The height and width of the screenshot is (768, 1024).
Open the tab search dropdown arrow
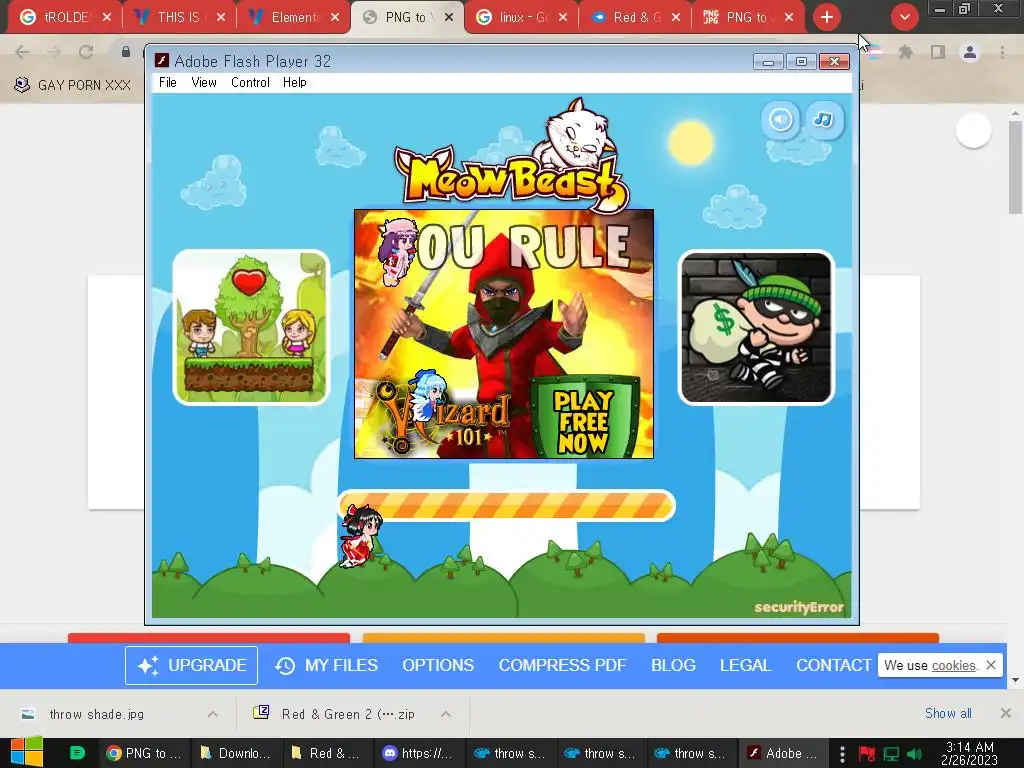pyautogui.click(x=904, y=17)
